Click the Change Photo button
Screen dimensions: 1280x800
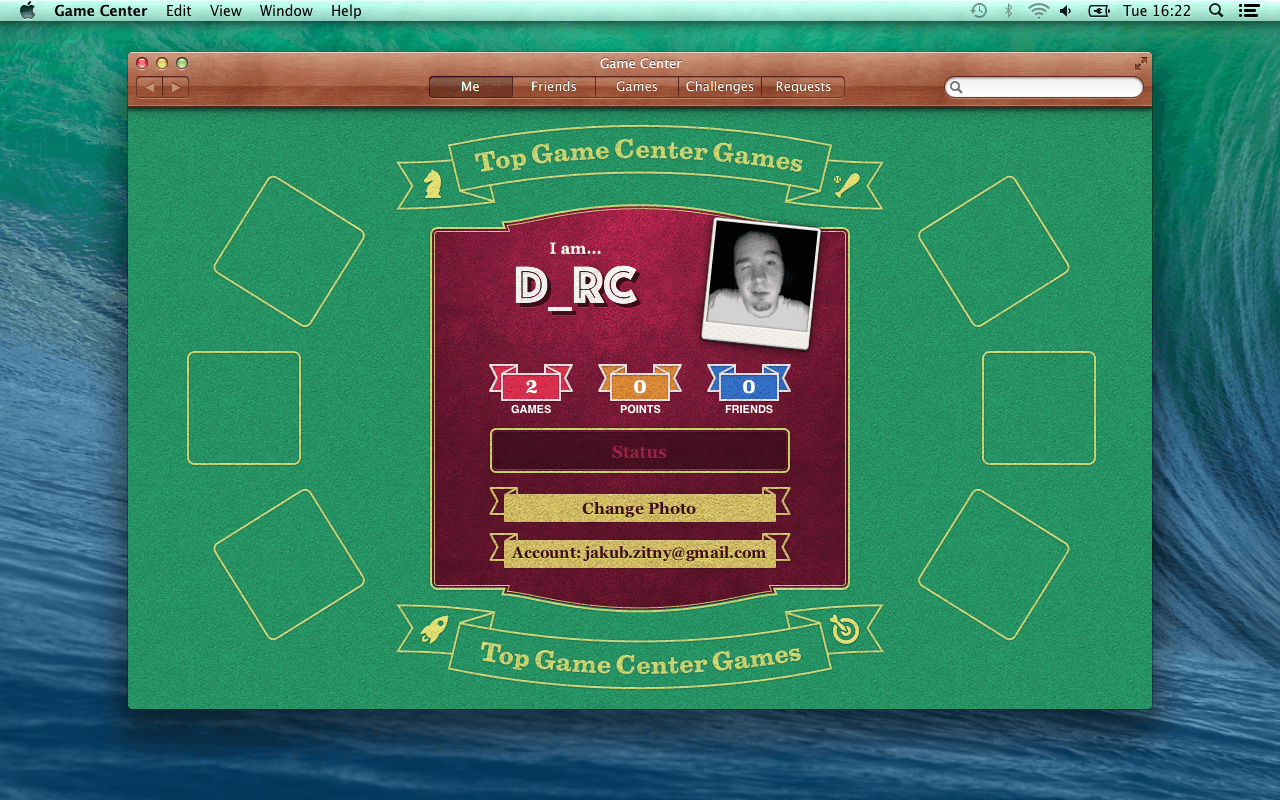[x=640, y=507]
